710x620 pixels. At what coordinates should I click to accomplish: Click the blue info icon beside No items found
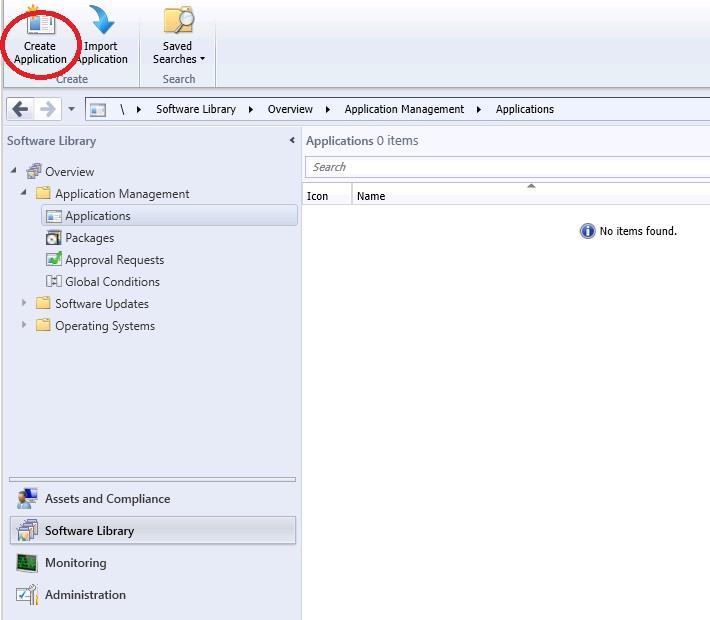(x=587, y=231)
